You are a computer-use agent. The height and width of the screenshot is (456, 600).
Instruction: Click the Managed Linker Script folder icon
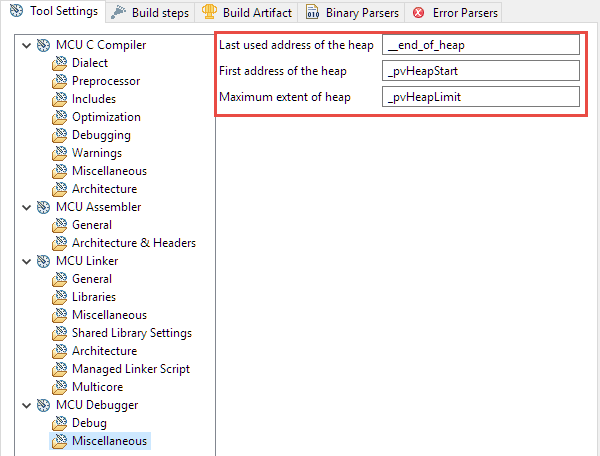point(60,369)
